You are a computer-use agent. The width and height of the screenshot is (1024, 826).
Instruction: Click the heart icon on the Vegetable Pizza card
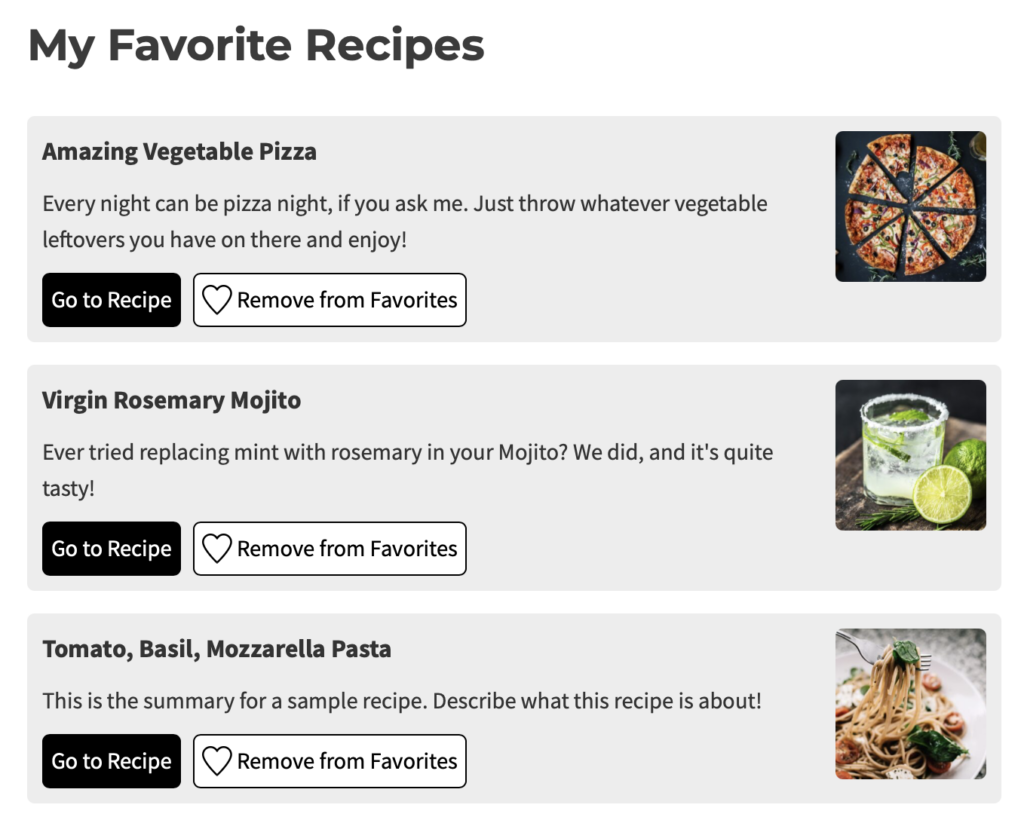217,300
